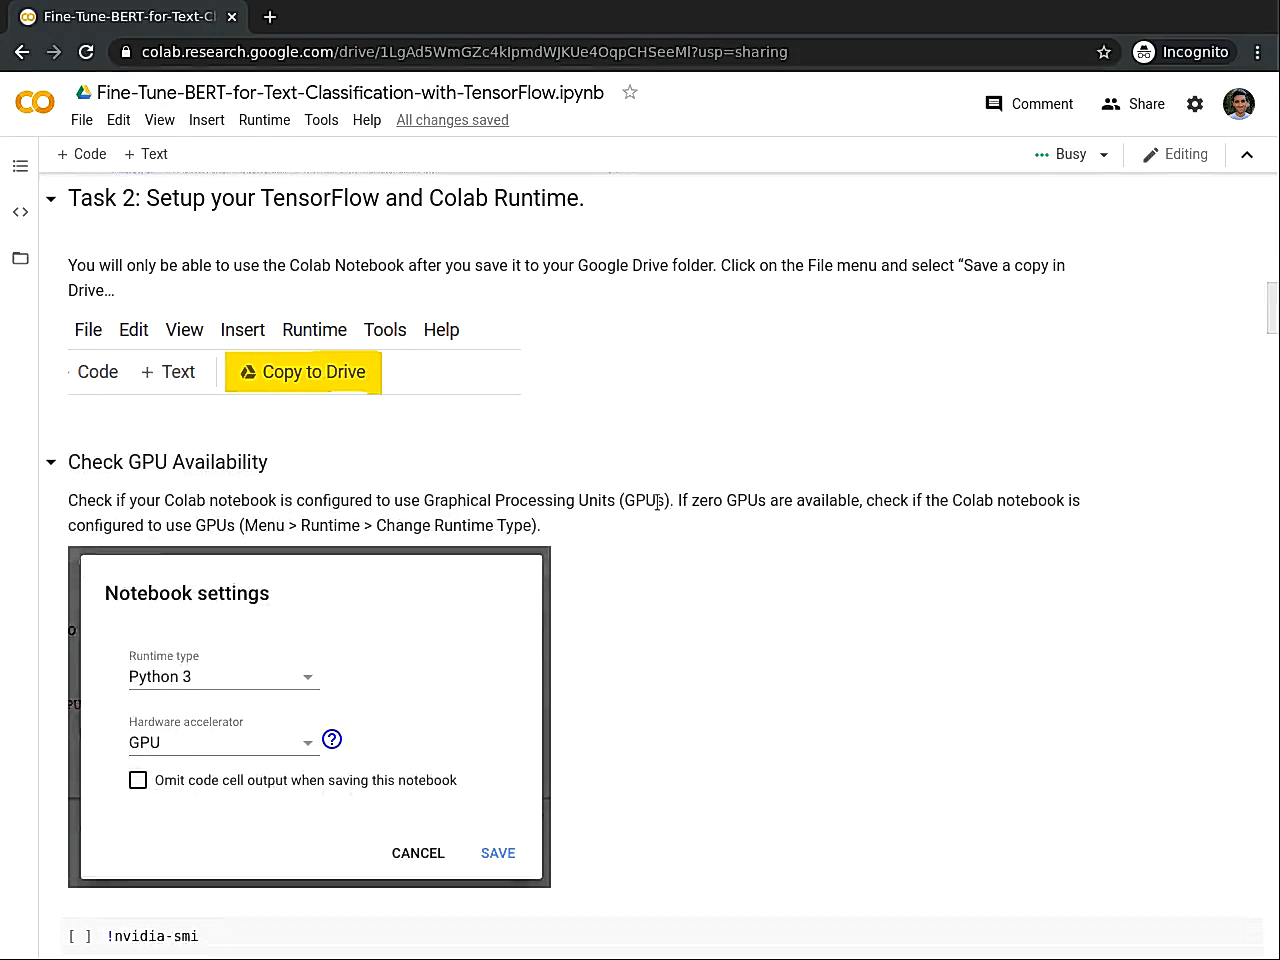Open notebook settings gear icon
The height and width of the screenshot is (960, 1280).
tap(1195, 104)
